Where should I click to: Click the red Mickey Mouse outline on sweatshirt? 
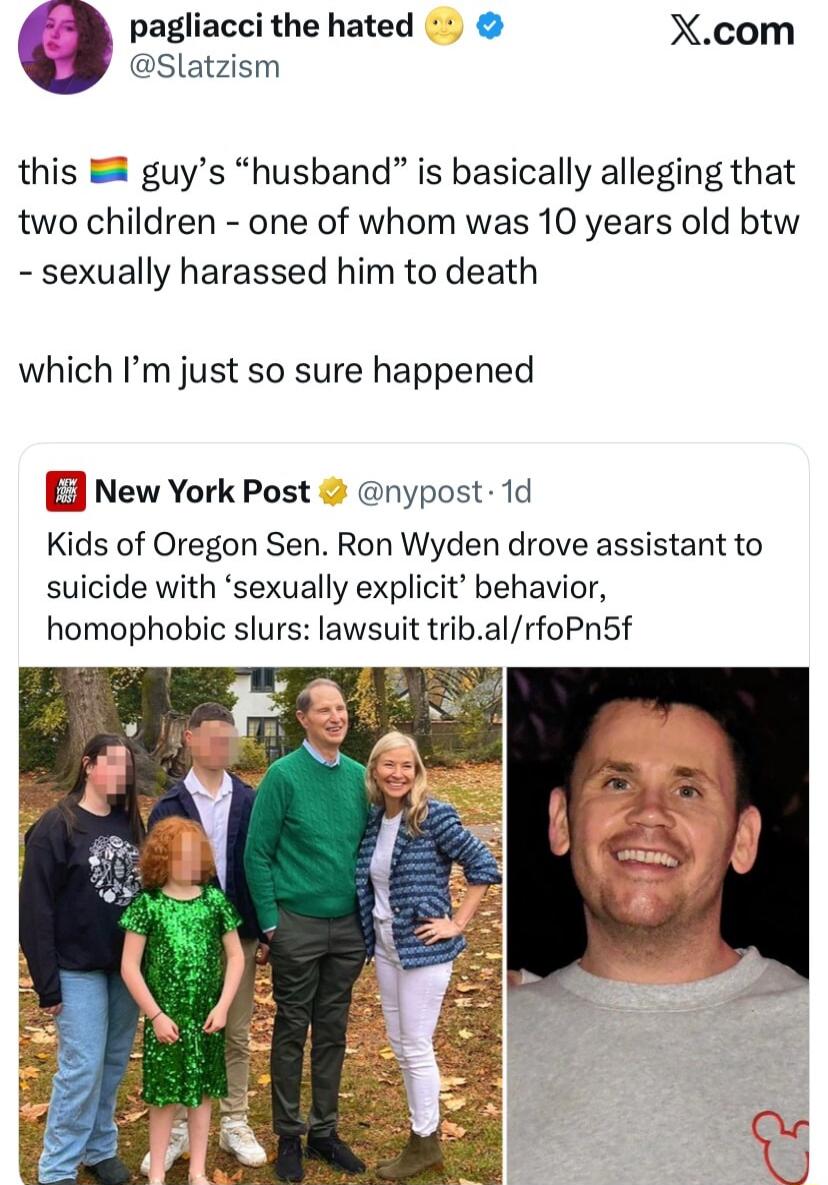[x=780, y=1147]
